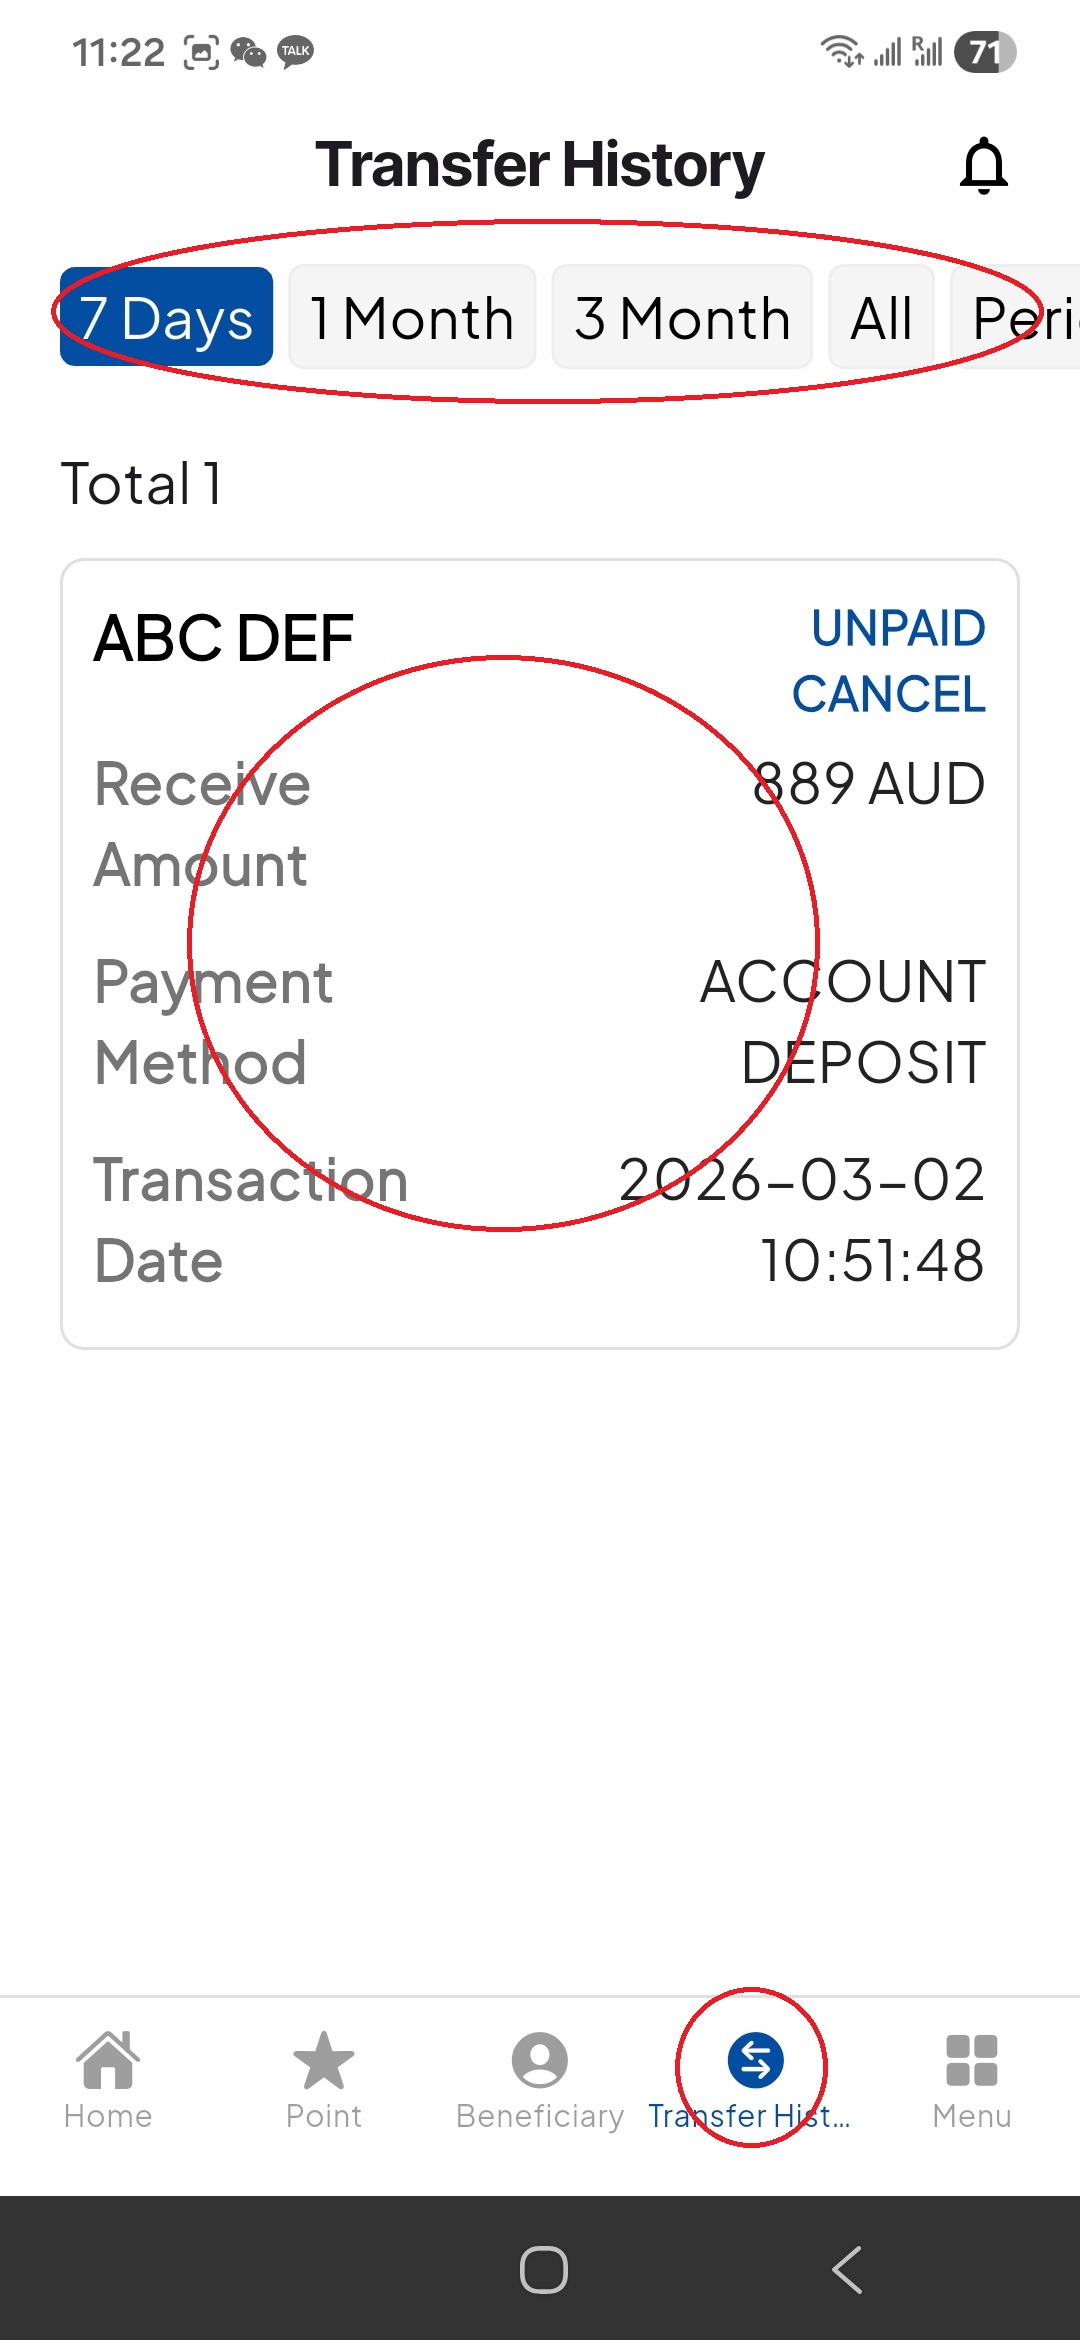Tap the UNPAID status link
This screenshot has width=1080, height=2340.
(x=898, y=629)
